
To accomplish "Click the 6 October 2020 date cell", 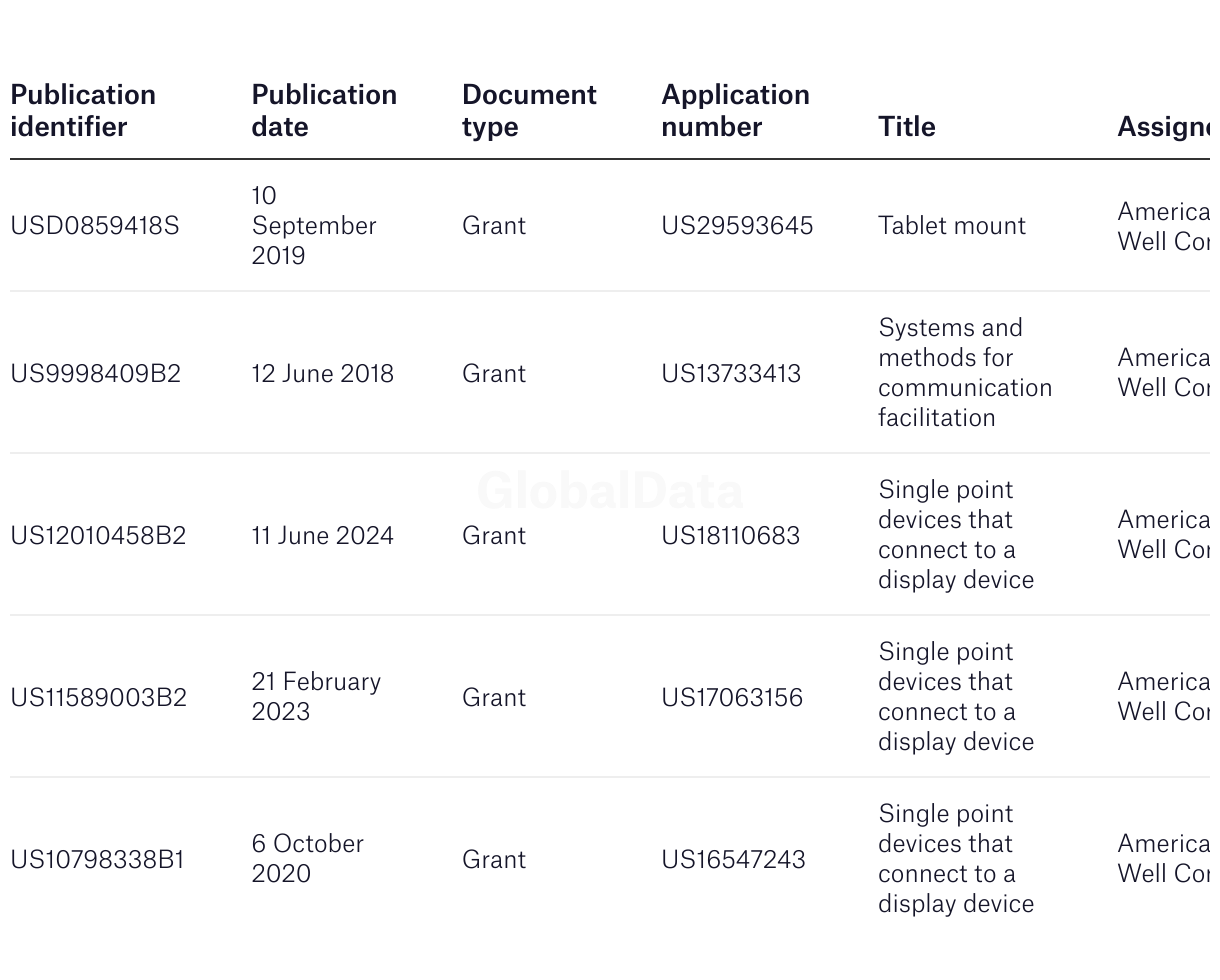I will pos(307,859).
